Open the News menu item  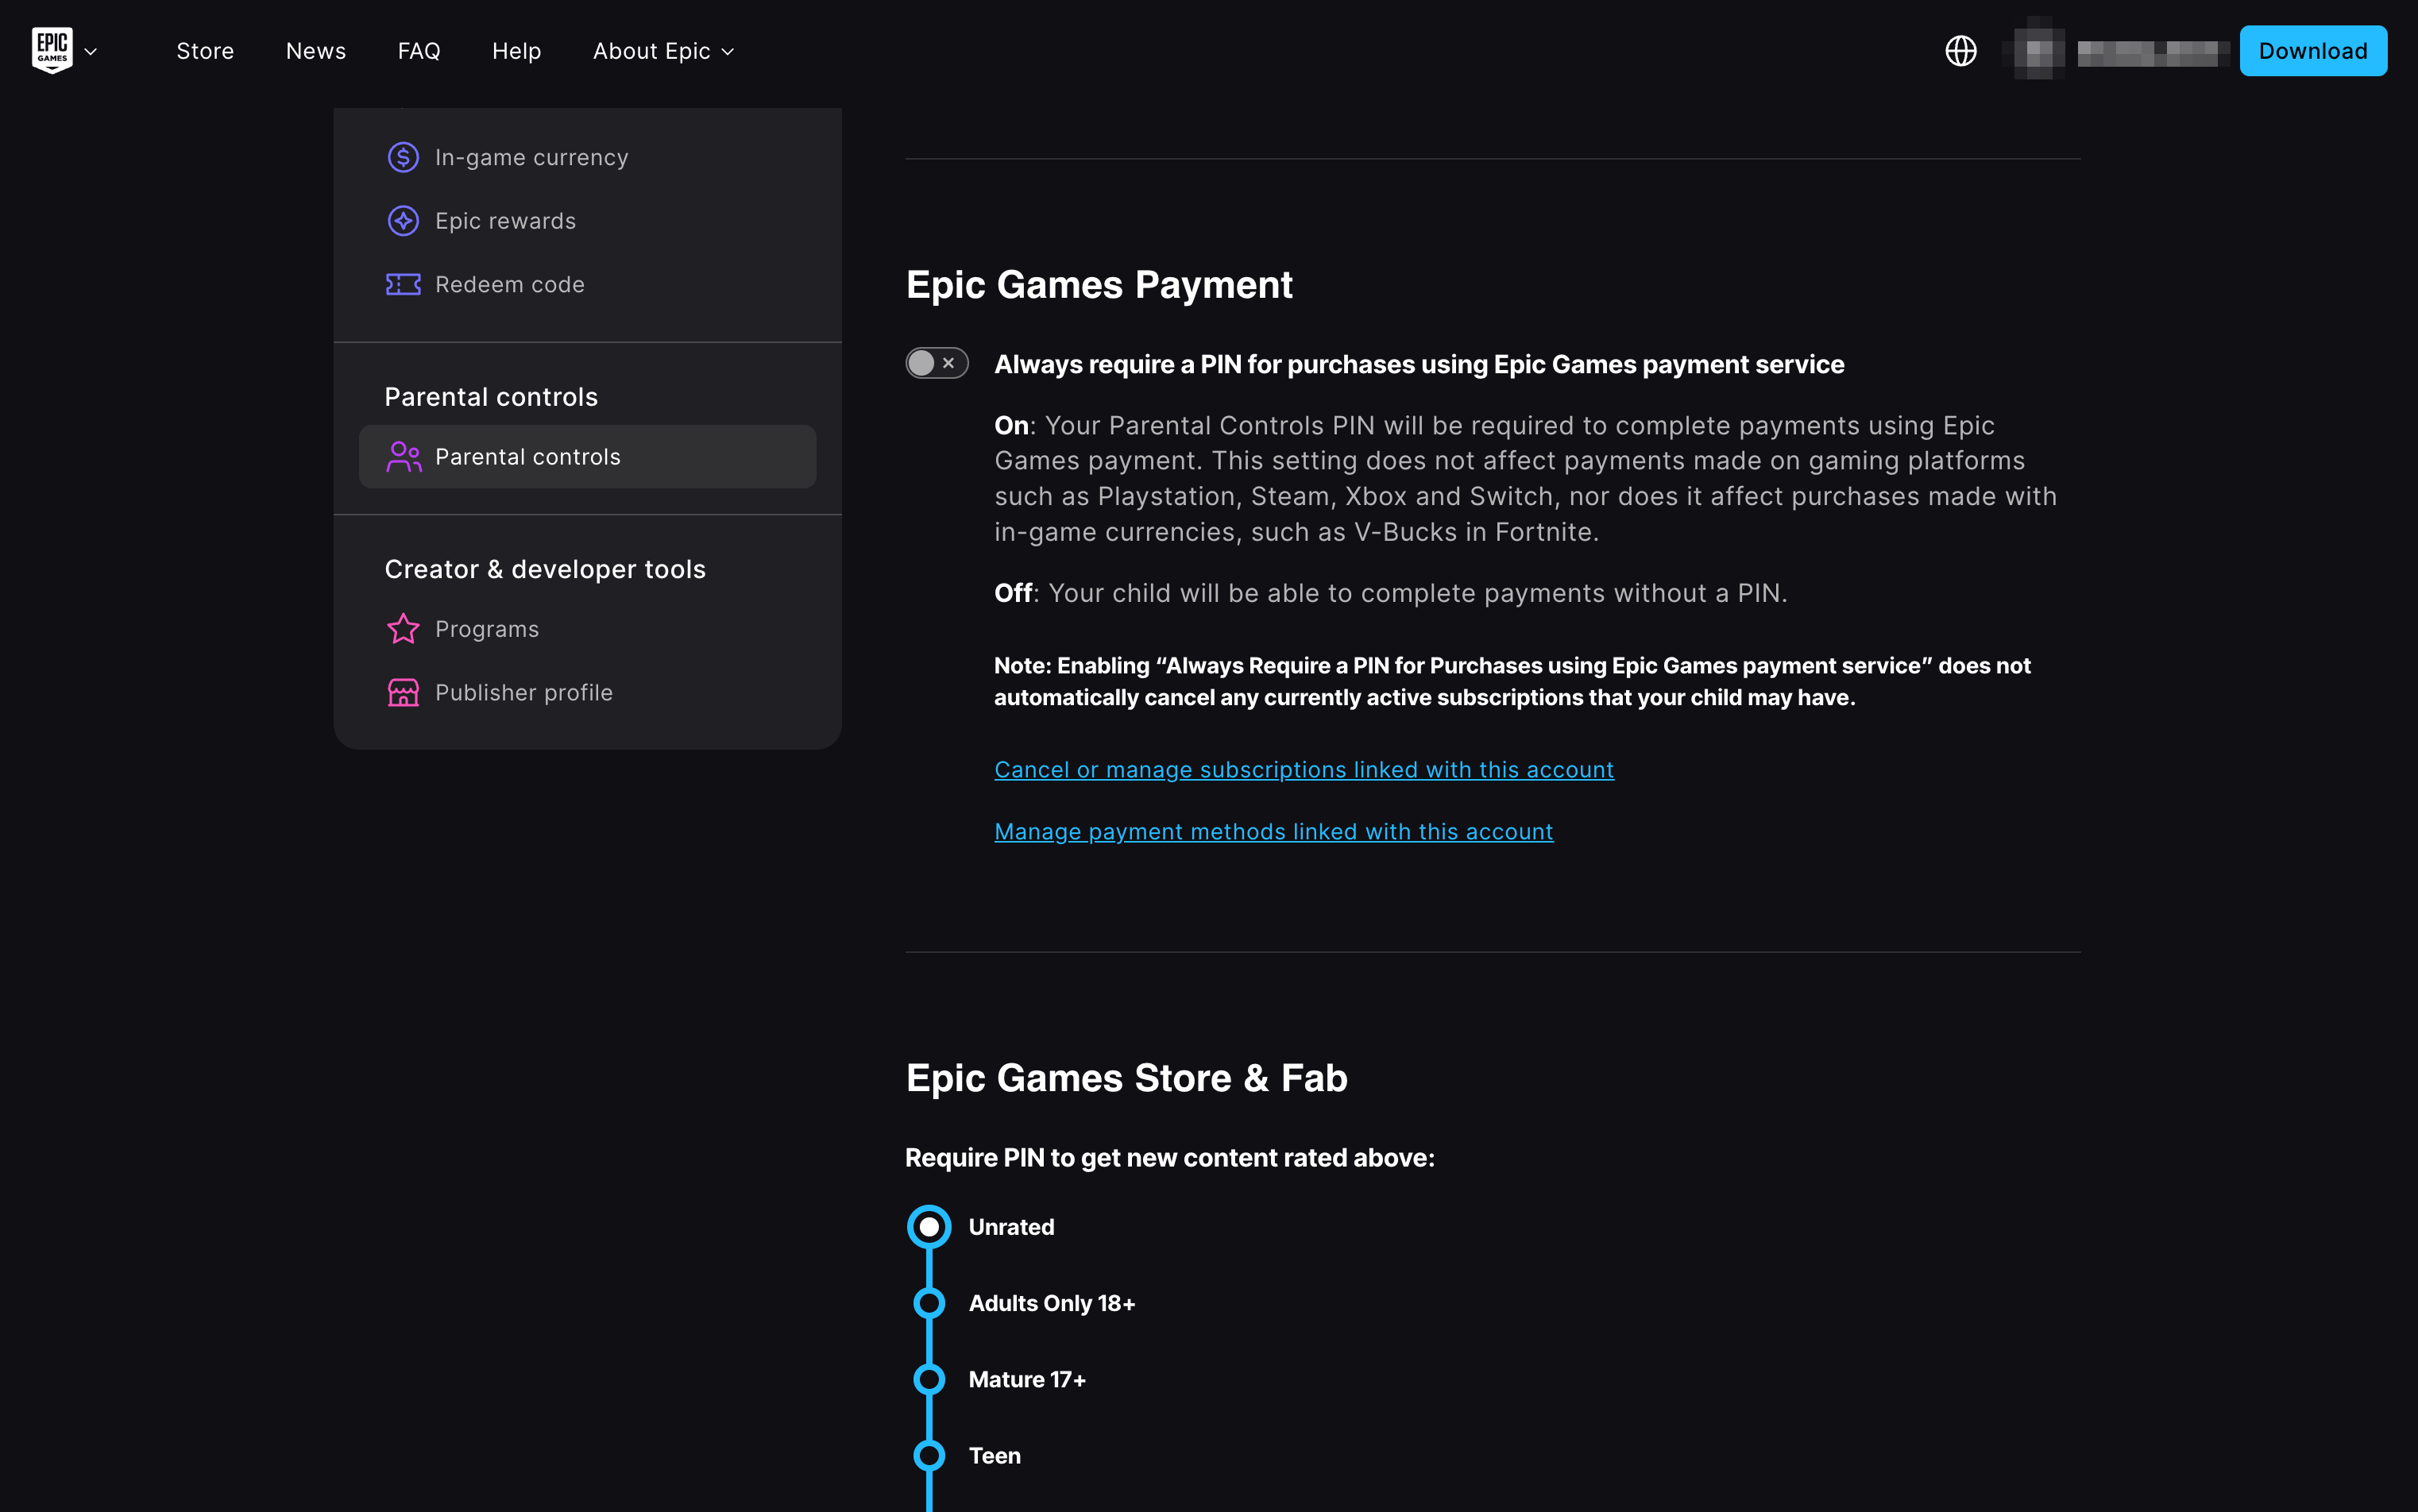point(316,51)
